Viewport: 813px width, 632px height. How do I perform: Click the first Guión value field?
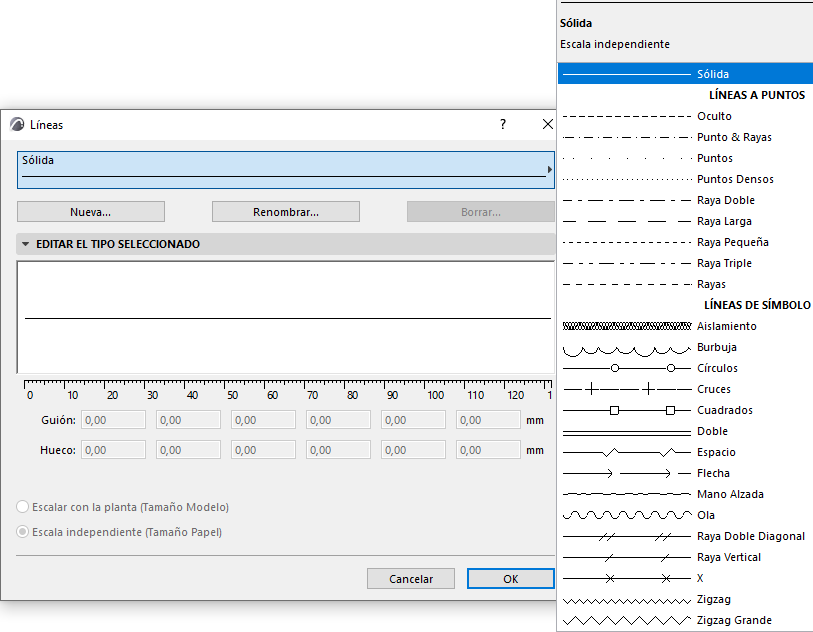pos(112,419)
